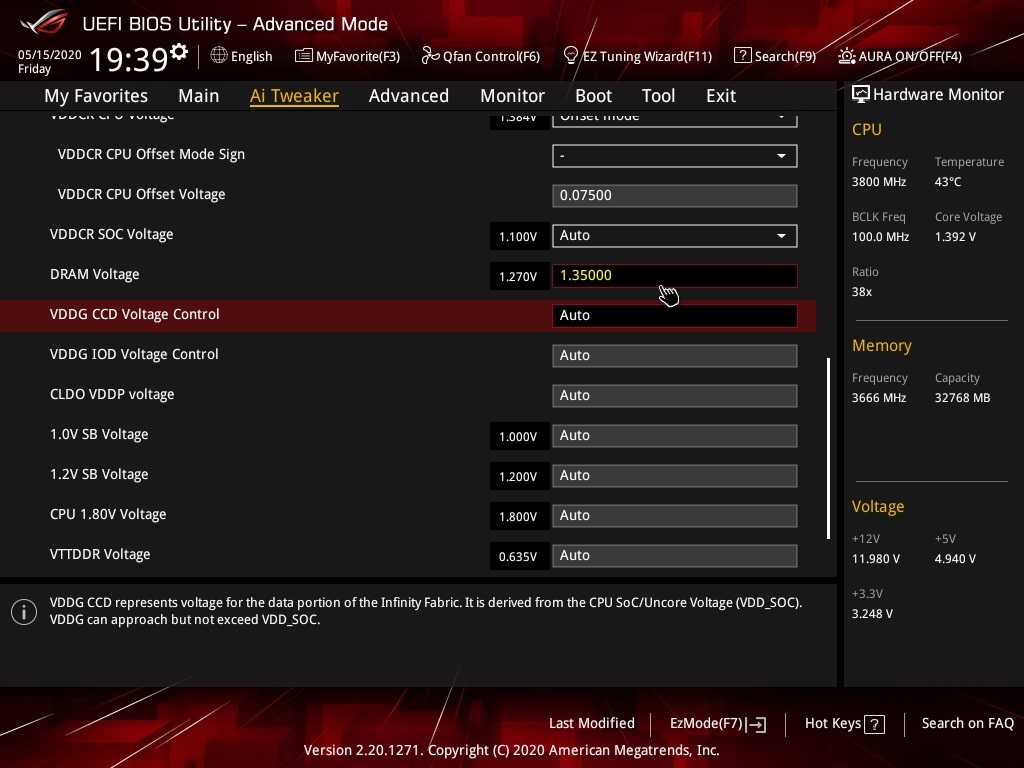The height and width of the screenshot is (768, 1024).
Task: Select the CLDO VDDP voltage label
Action: tap(112, 394)
